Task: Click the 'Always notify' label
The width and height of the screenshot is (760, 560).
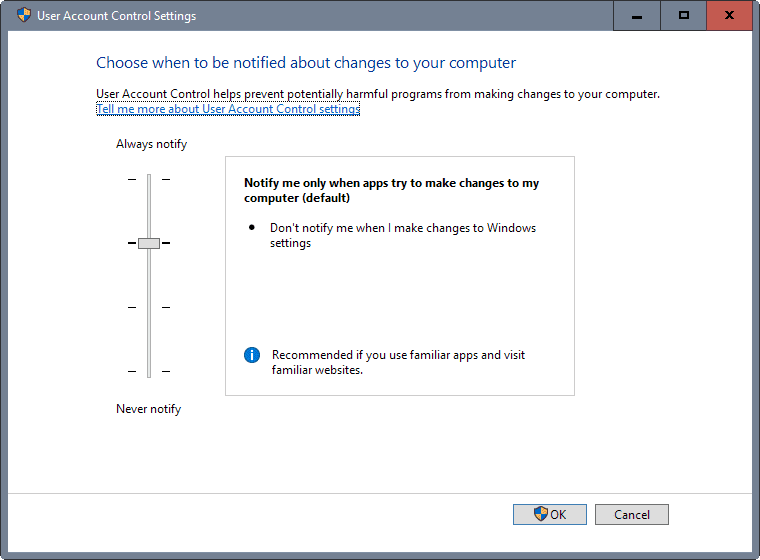Action: [151, 144]
